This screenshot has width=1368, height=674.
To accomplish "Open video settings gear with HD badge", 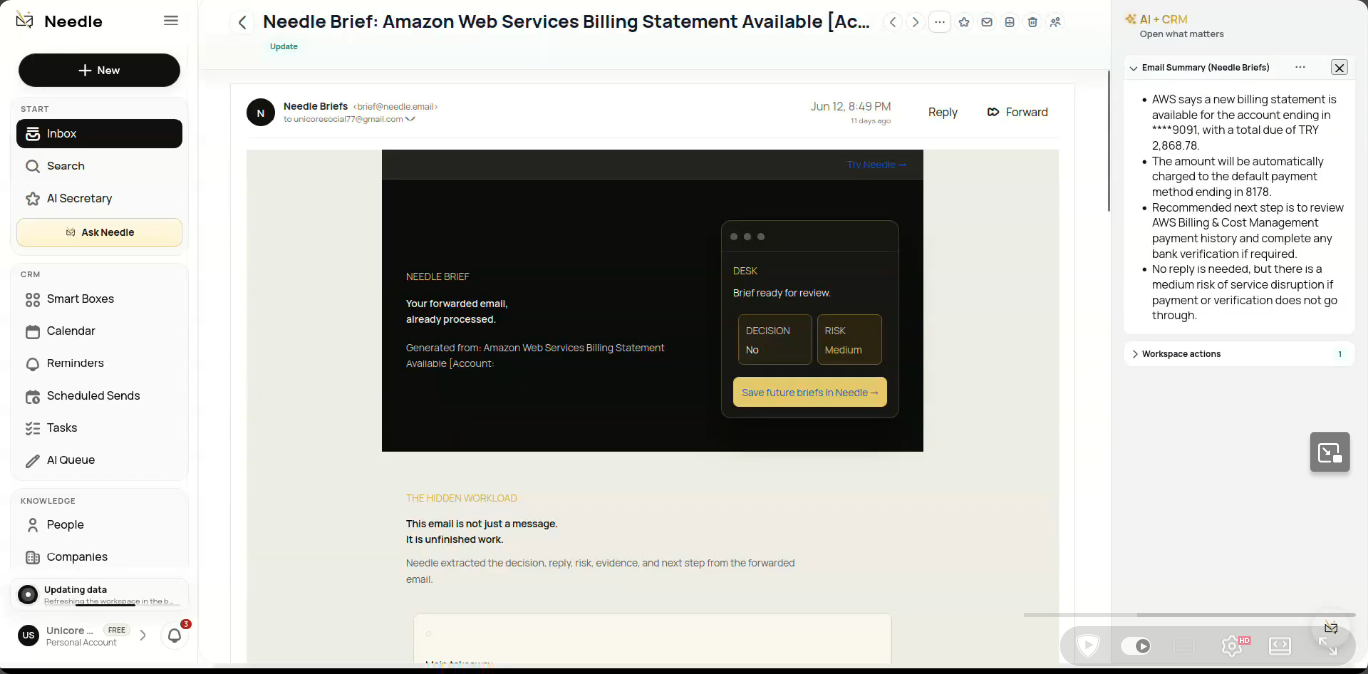I will point(1233,646).
